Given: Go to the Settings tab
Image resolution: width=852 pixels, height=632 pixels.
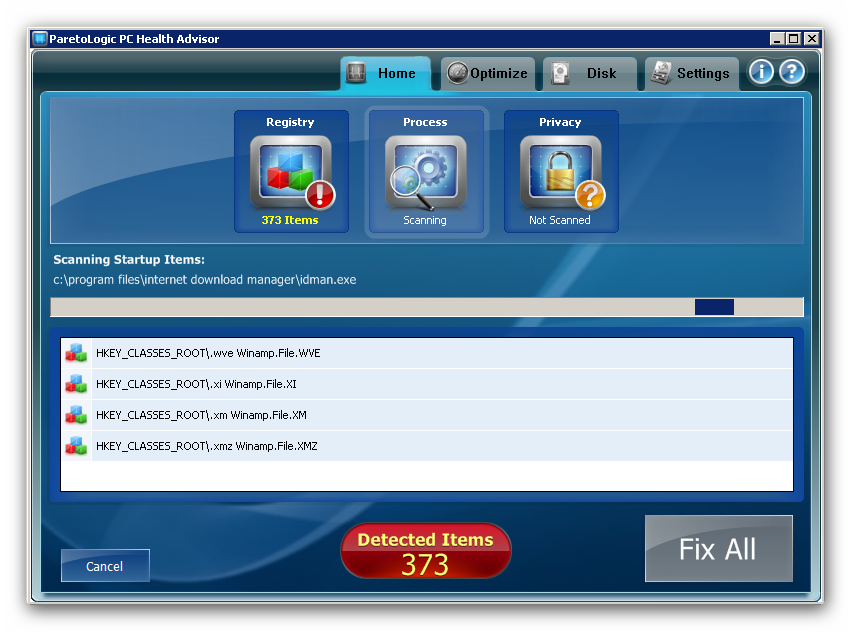Looking at the screenshot, I should pyautogui.click(x=692, y=73).
